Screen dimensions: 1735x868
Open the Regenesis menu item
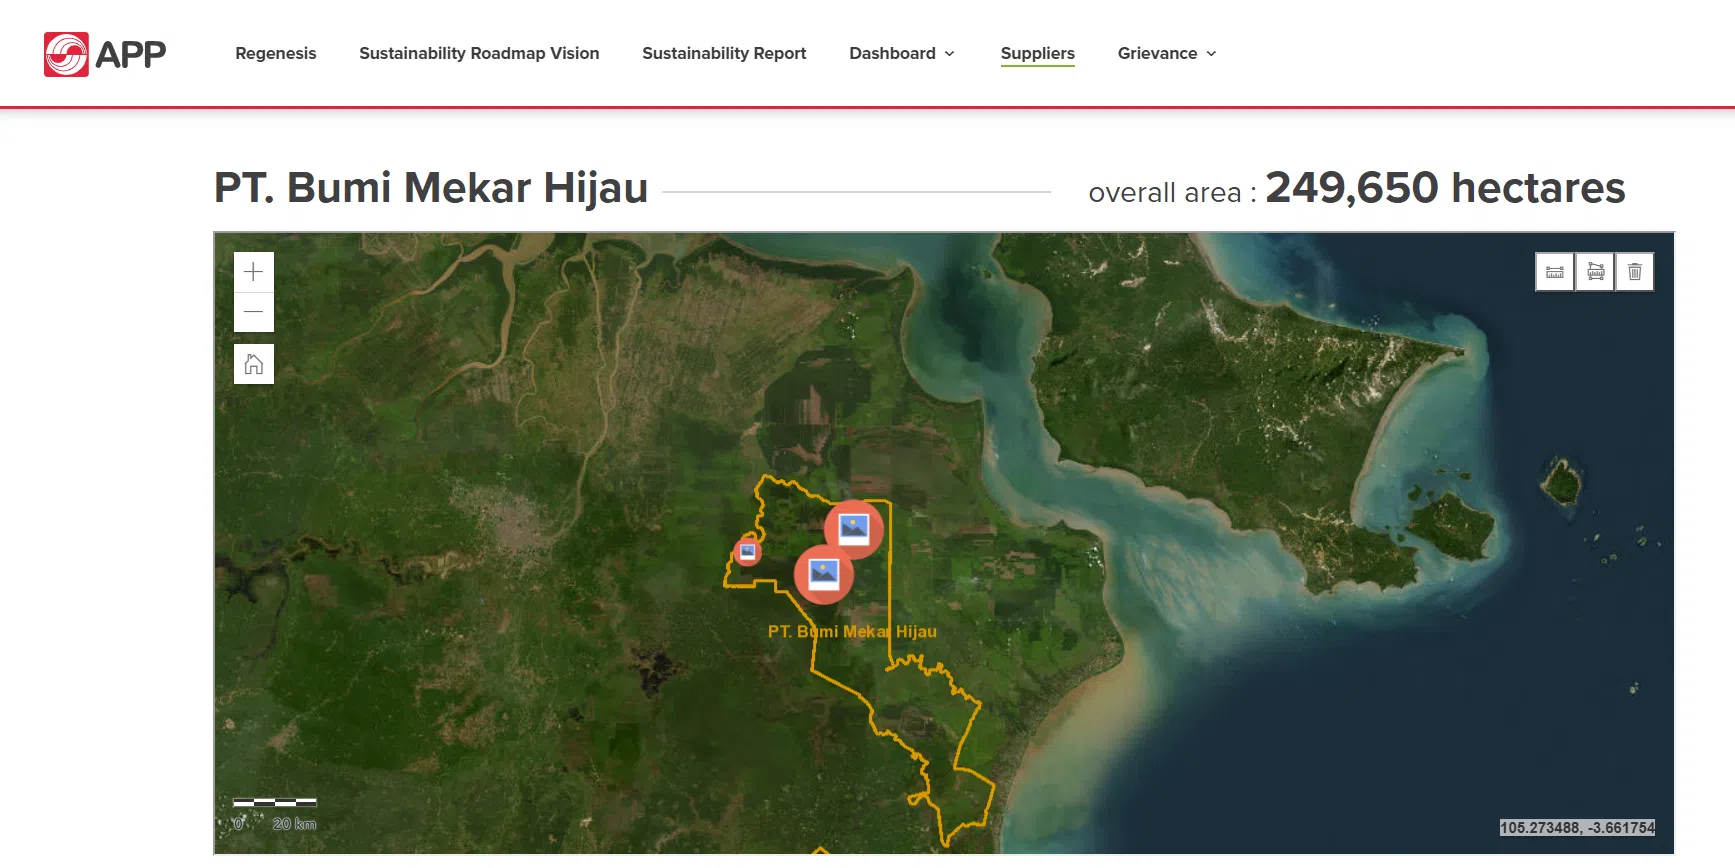point(276,54)
